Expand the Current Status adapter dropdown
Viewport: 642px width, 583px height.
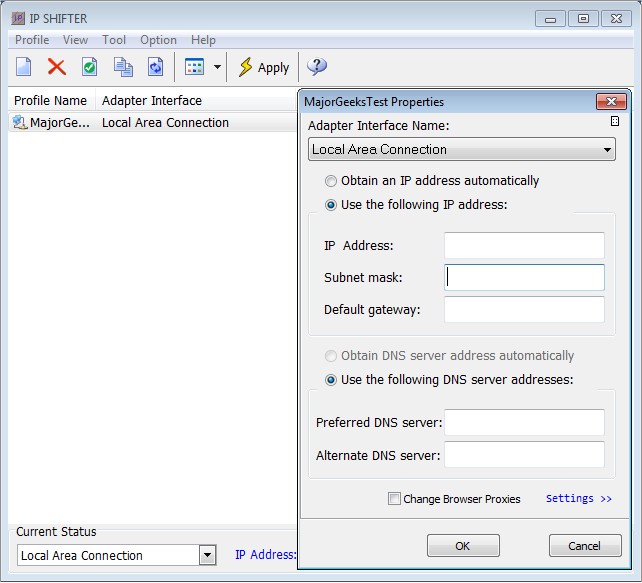(207, 555)
